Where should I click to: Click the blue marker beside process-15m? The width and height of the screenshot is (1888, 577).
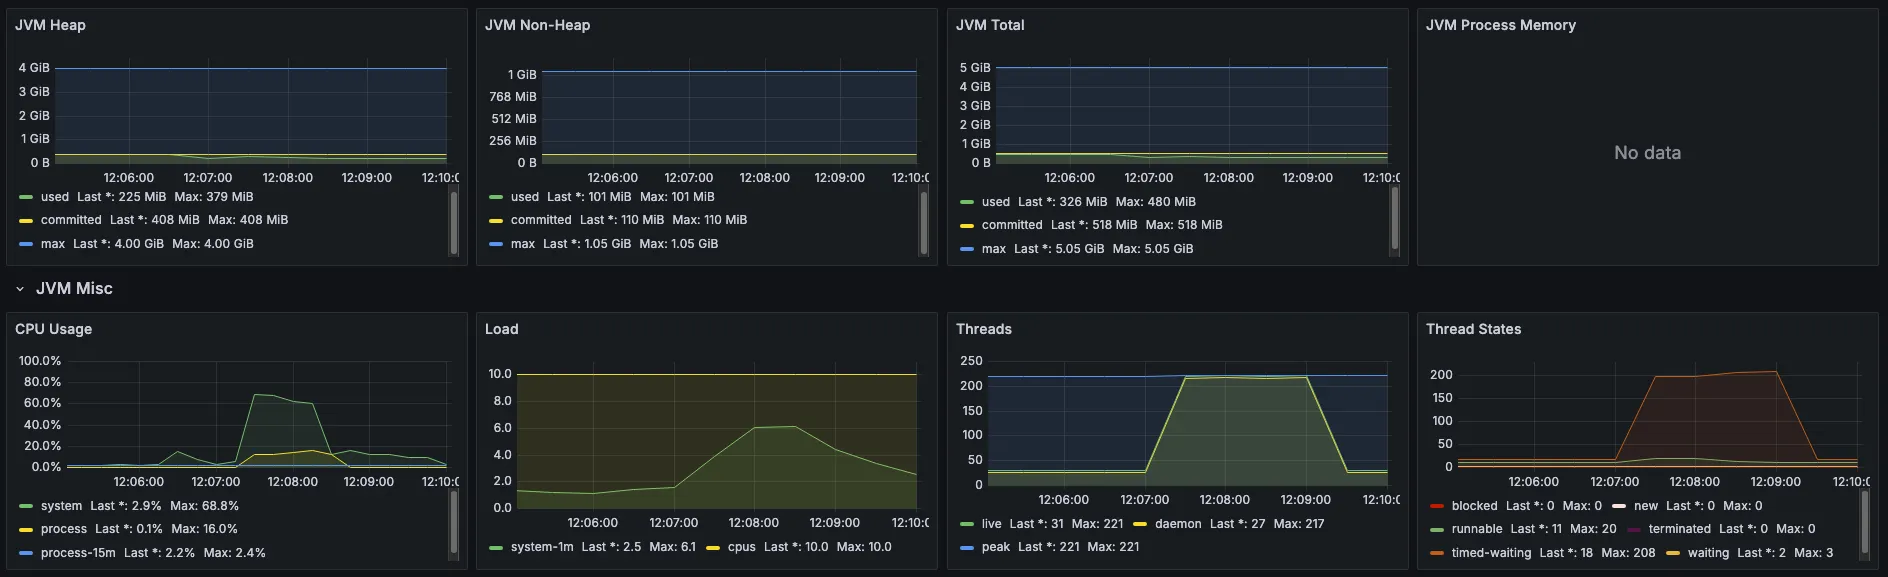pos(26,553)
